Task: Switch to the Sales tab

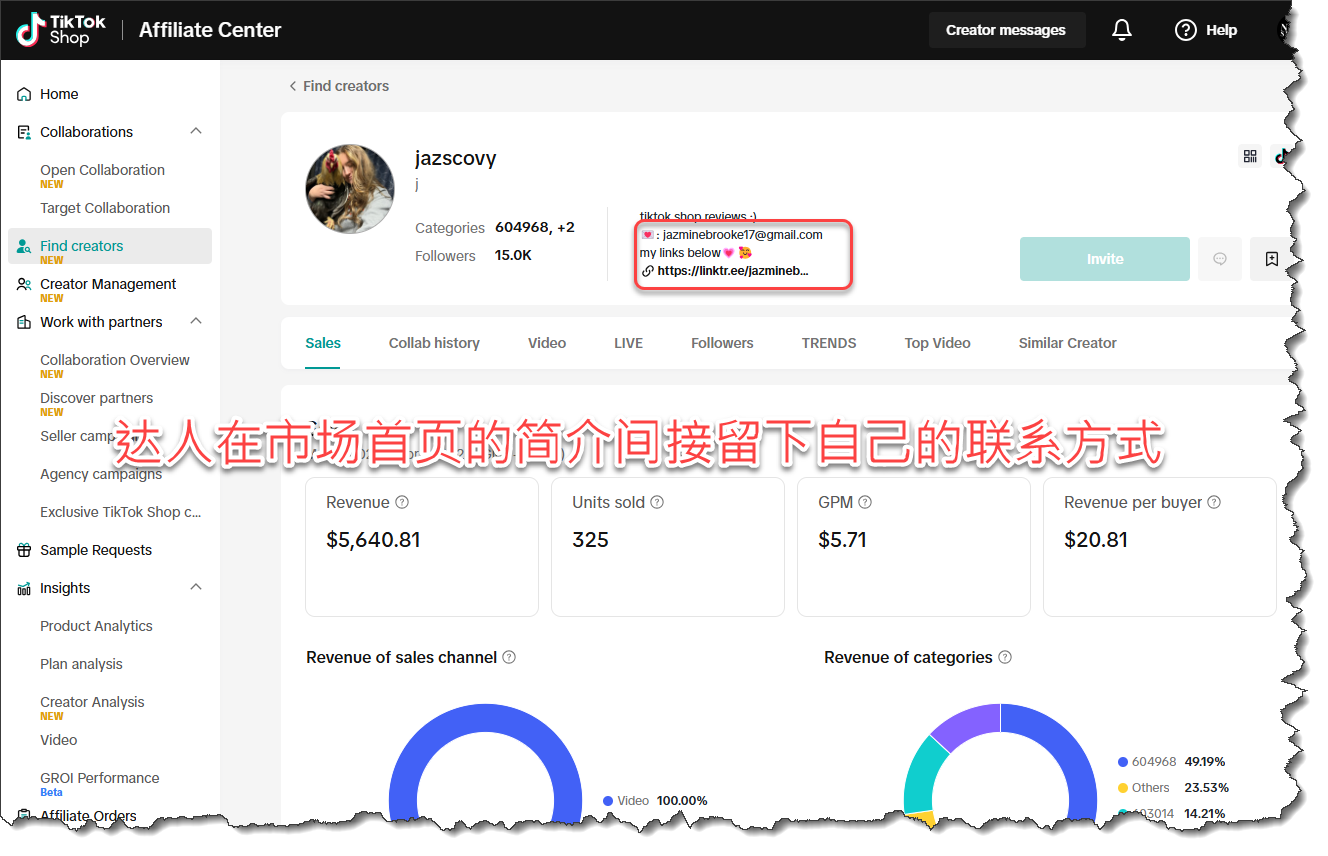Action: pyautogui.click(x=323, y=343)
